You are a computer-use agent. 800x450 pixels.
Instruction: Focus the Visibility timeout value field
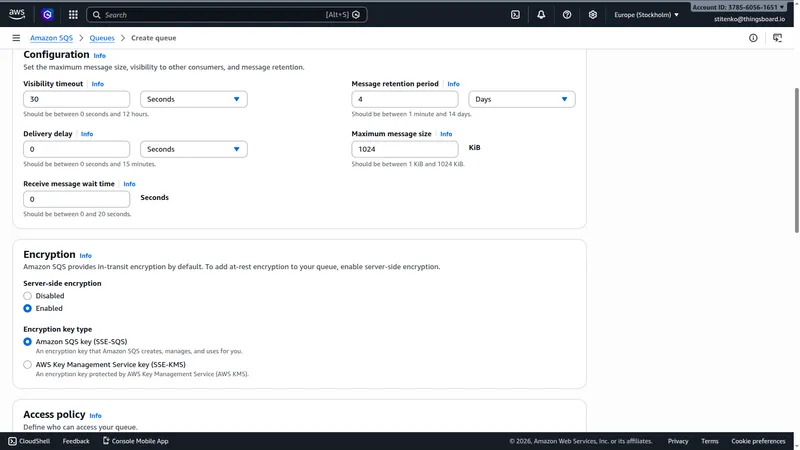[77, 99]
